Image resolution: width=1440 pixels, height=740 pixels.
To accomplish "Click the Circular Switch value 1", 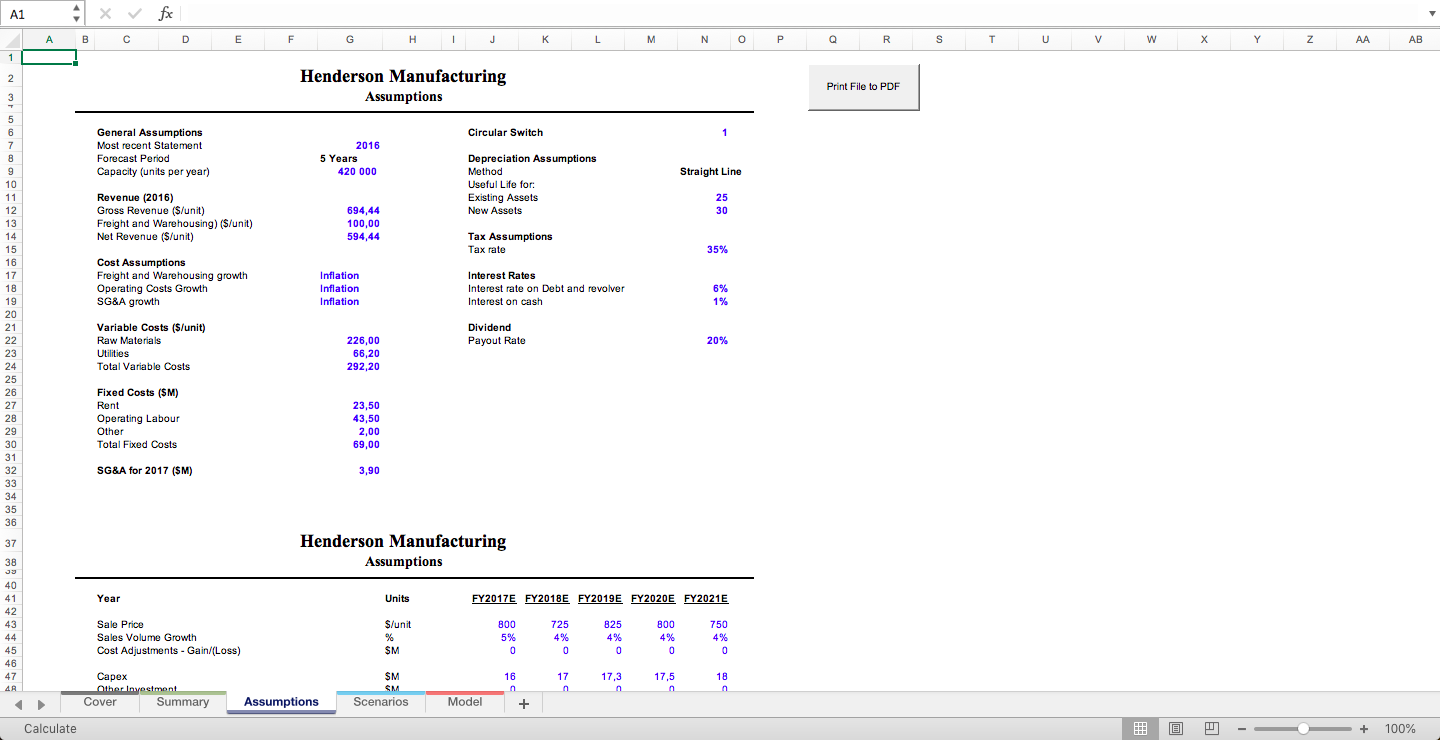I will (725, 133).
